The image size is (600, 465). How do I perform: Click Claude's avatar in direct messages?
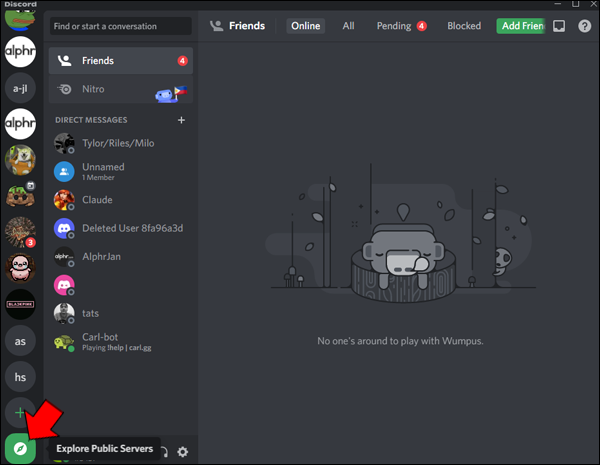click(x=64, y=200)
